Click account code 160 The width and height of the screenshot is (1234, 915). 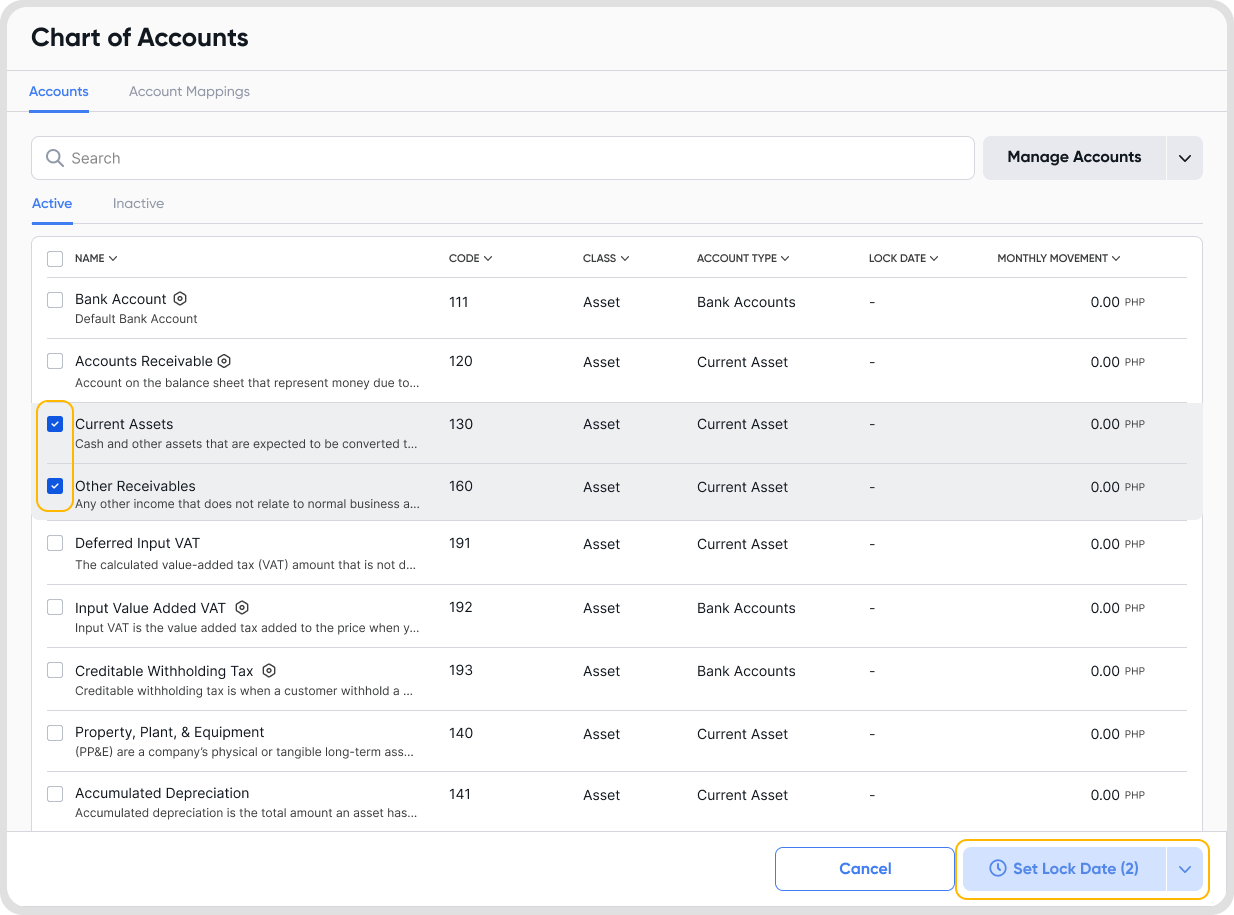tap(461, 486)
